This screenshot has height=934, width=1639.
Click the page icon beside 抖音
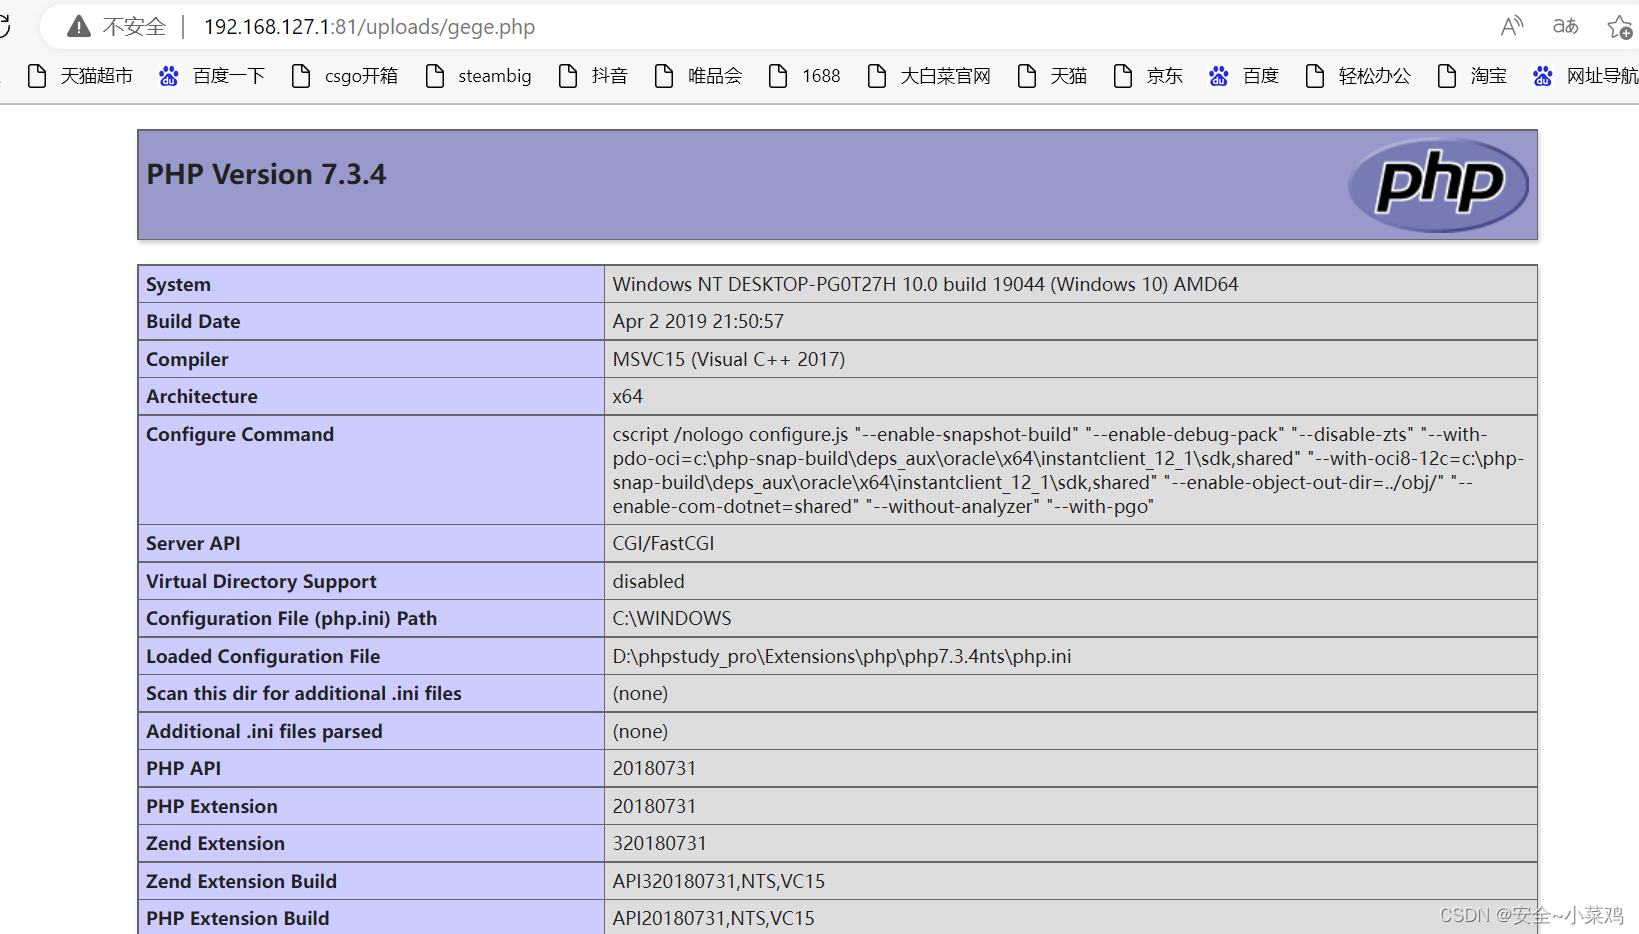[x=568, y=76]
